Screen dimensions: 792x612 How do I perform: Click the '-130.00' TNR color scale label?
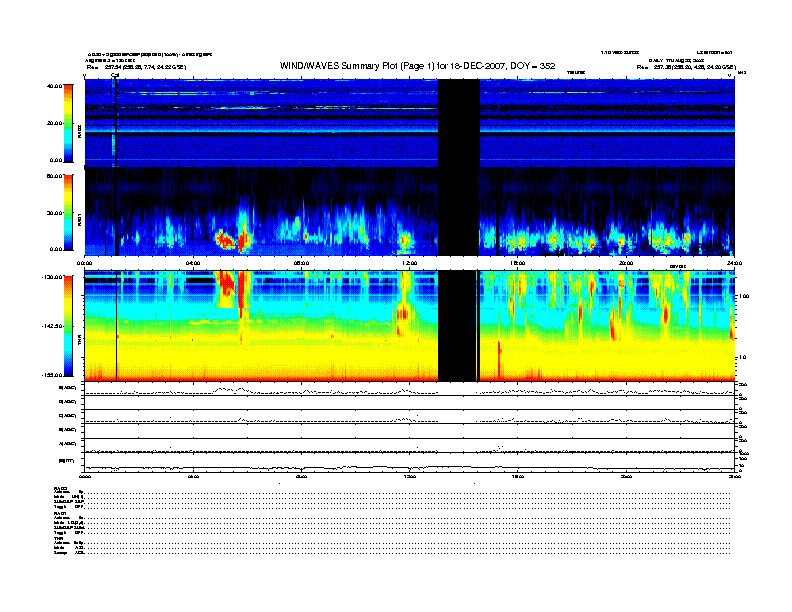(x=52, y=277)
